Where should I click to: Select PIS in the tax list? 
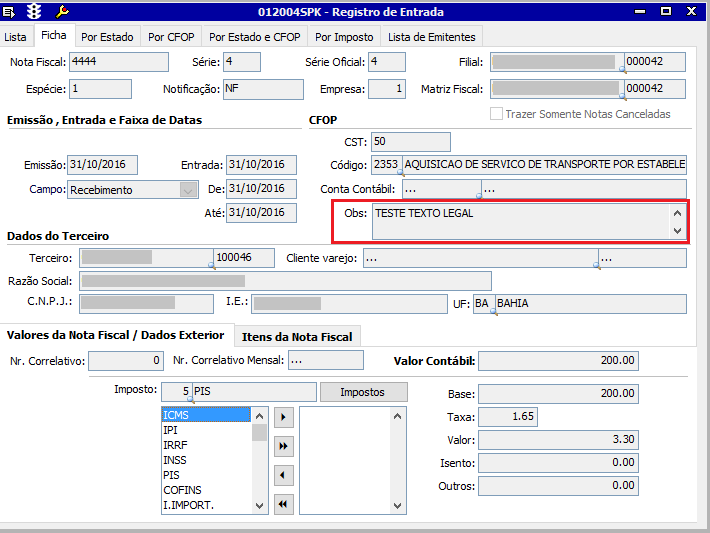(x=206, y=475)
